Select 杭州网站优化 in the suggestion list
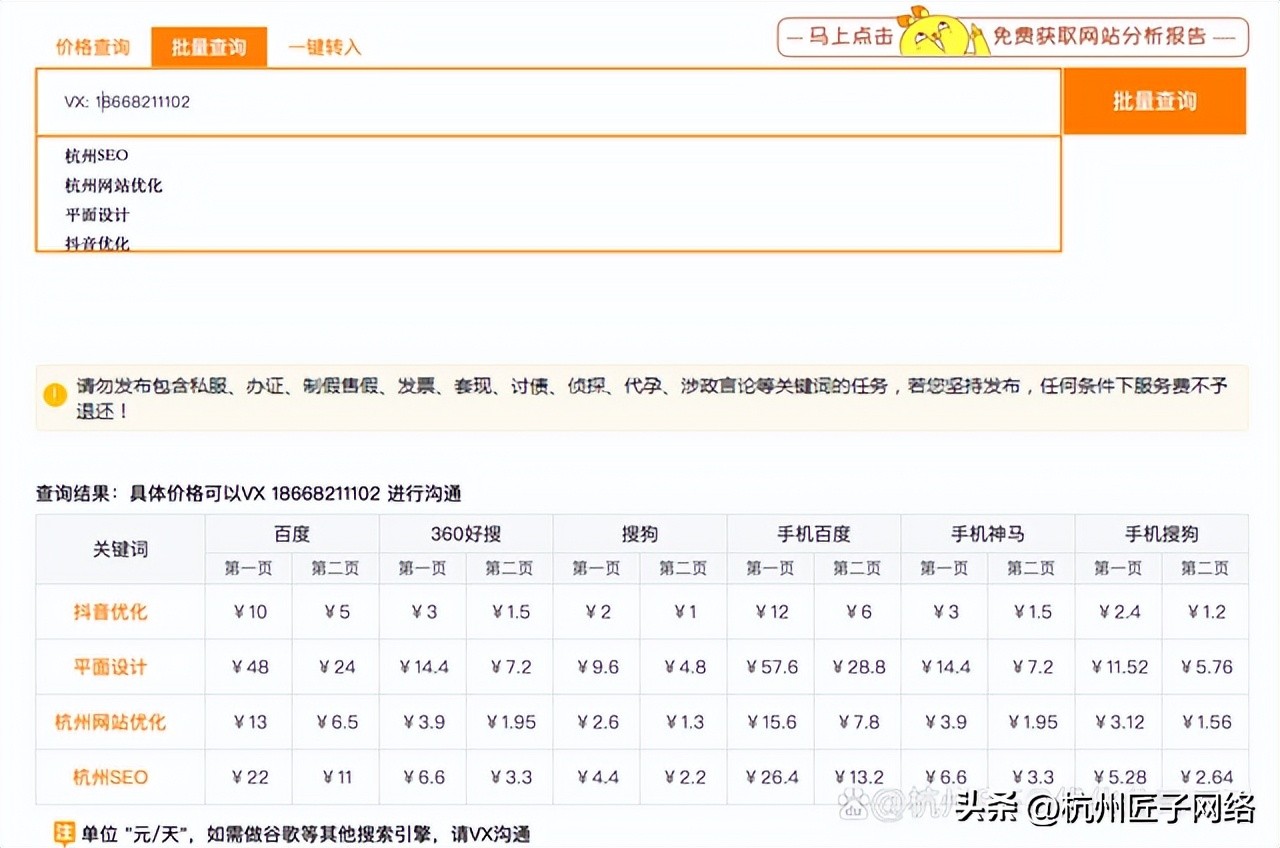Screen dimensions: 1280x848 point(112,185)
